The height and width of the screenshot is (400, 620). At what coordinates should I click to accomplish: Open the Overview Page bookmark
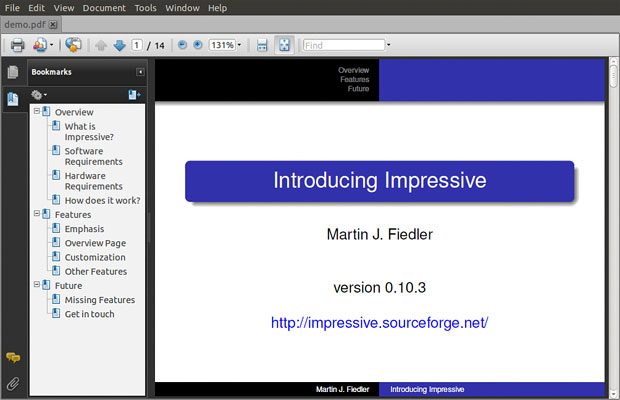pos(95,243)
